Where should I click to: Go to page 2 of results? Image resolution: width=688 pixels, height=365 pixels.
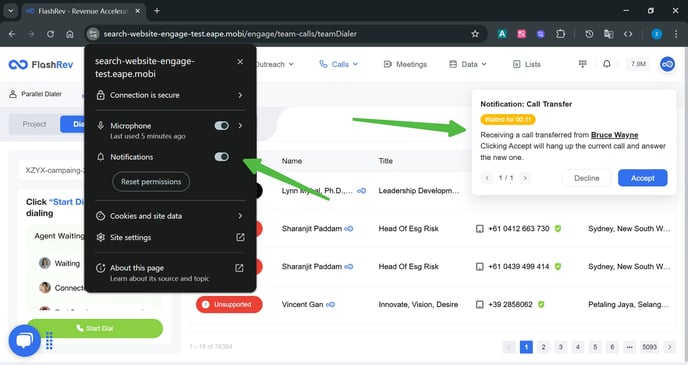tap(543, 347)
